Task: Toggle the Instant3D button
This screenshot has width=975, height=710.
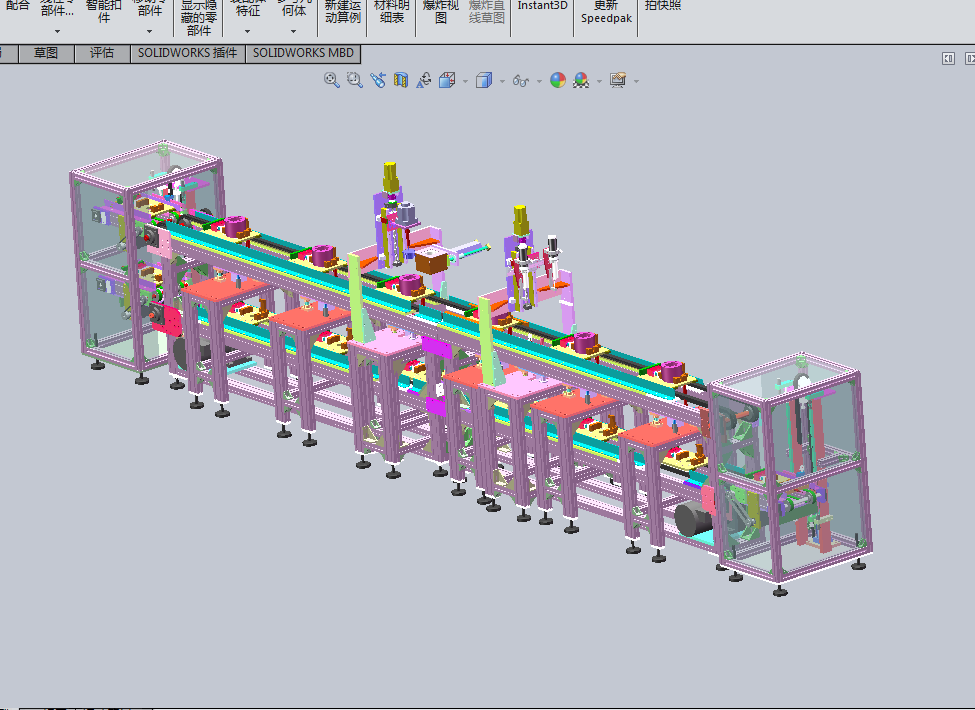Action: [x=542, y=6]
